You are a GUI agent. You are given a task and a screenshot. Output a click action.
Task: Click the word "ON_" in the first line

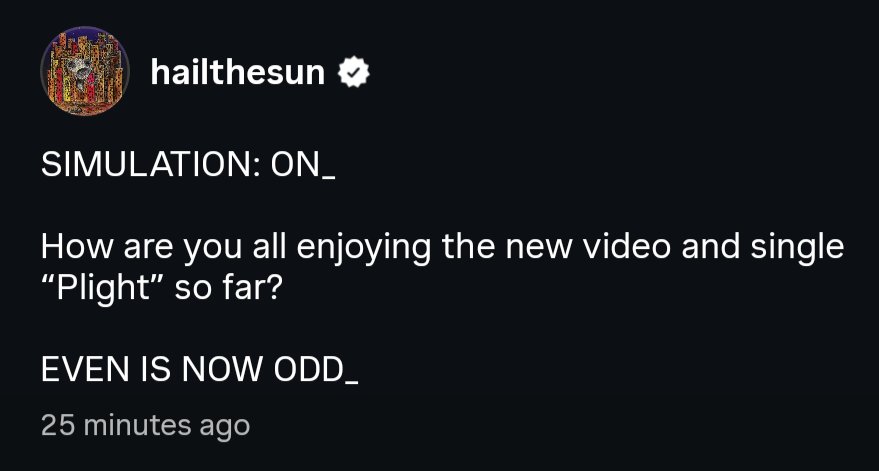(303, 167)
